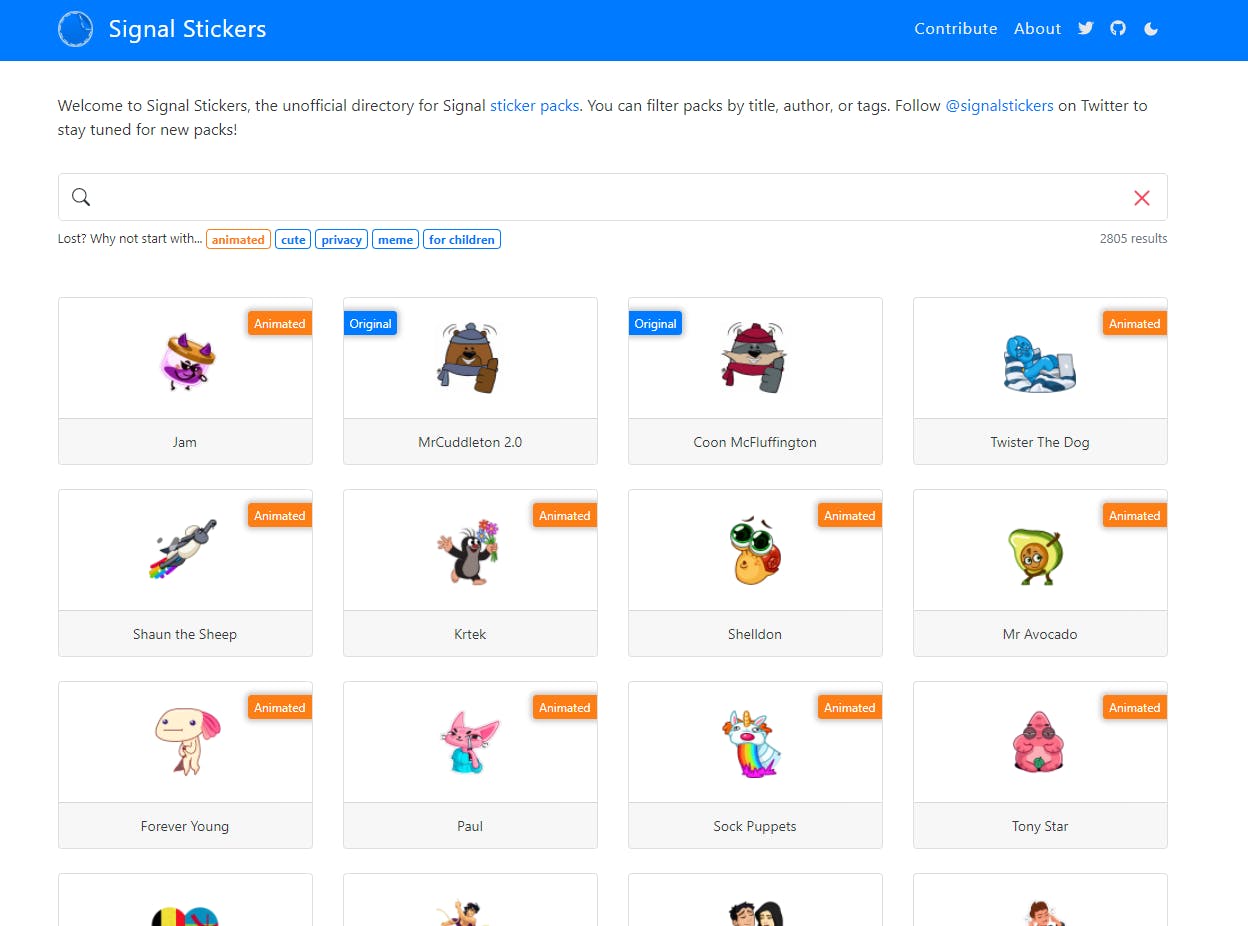This screenshot has height=926, width=1248.
Task: Click the 'Shaun the Sheep' pack title
Action: click(x=185, y=634)
